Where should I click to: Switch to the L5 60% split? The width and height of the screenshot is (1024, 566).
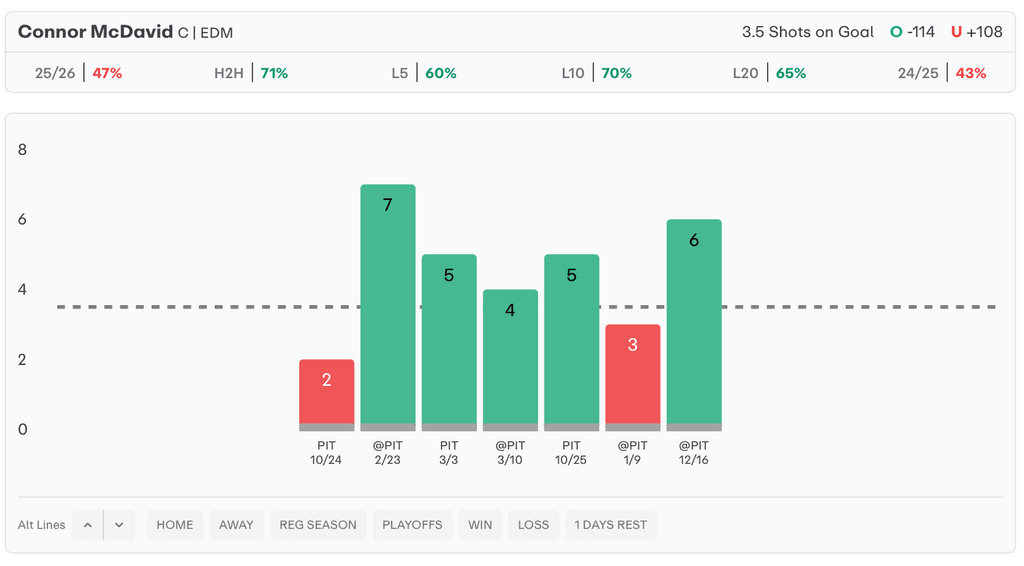click(424, 73)
